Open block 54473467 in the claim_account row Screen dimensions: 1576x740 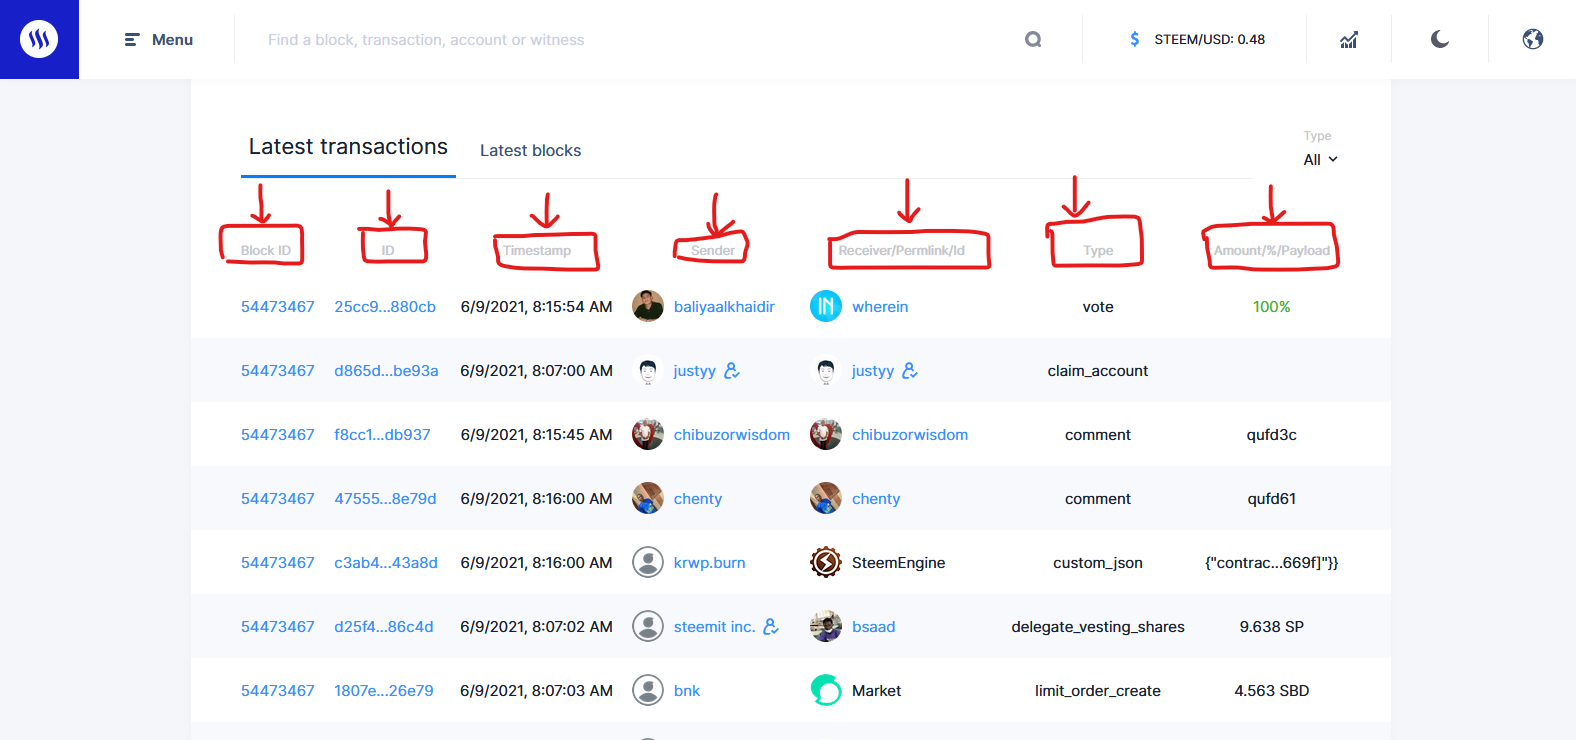point(278,371)
